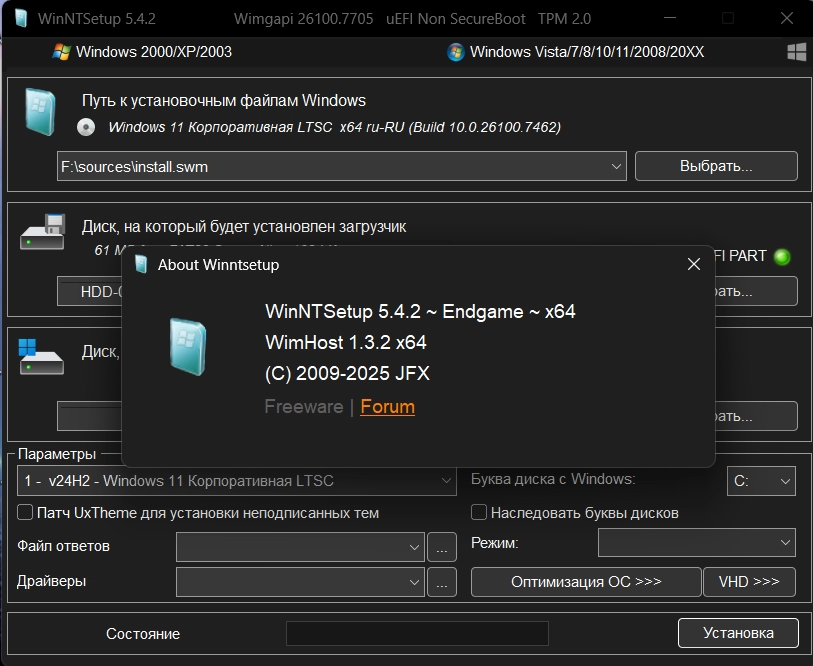Expand the answer file combo box

(x=300, y=547)
